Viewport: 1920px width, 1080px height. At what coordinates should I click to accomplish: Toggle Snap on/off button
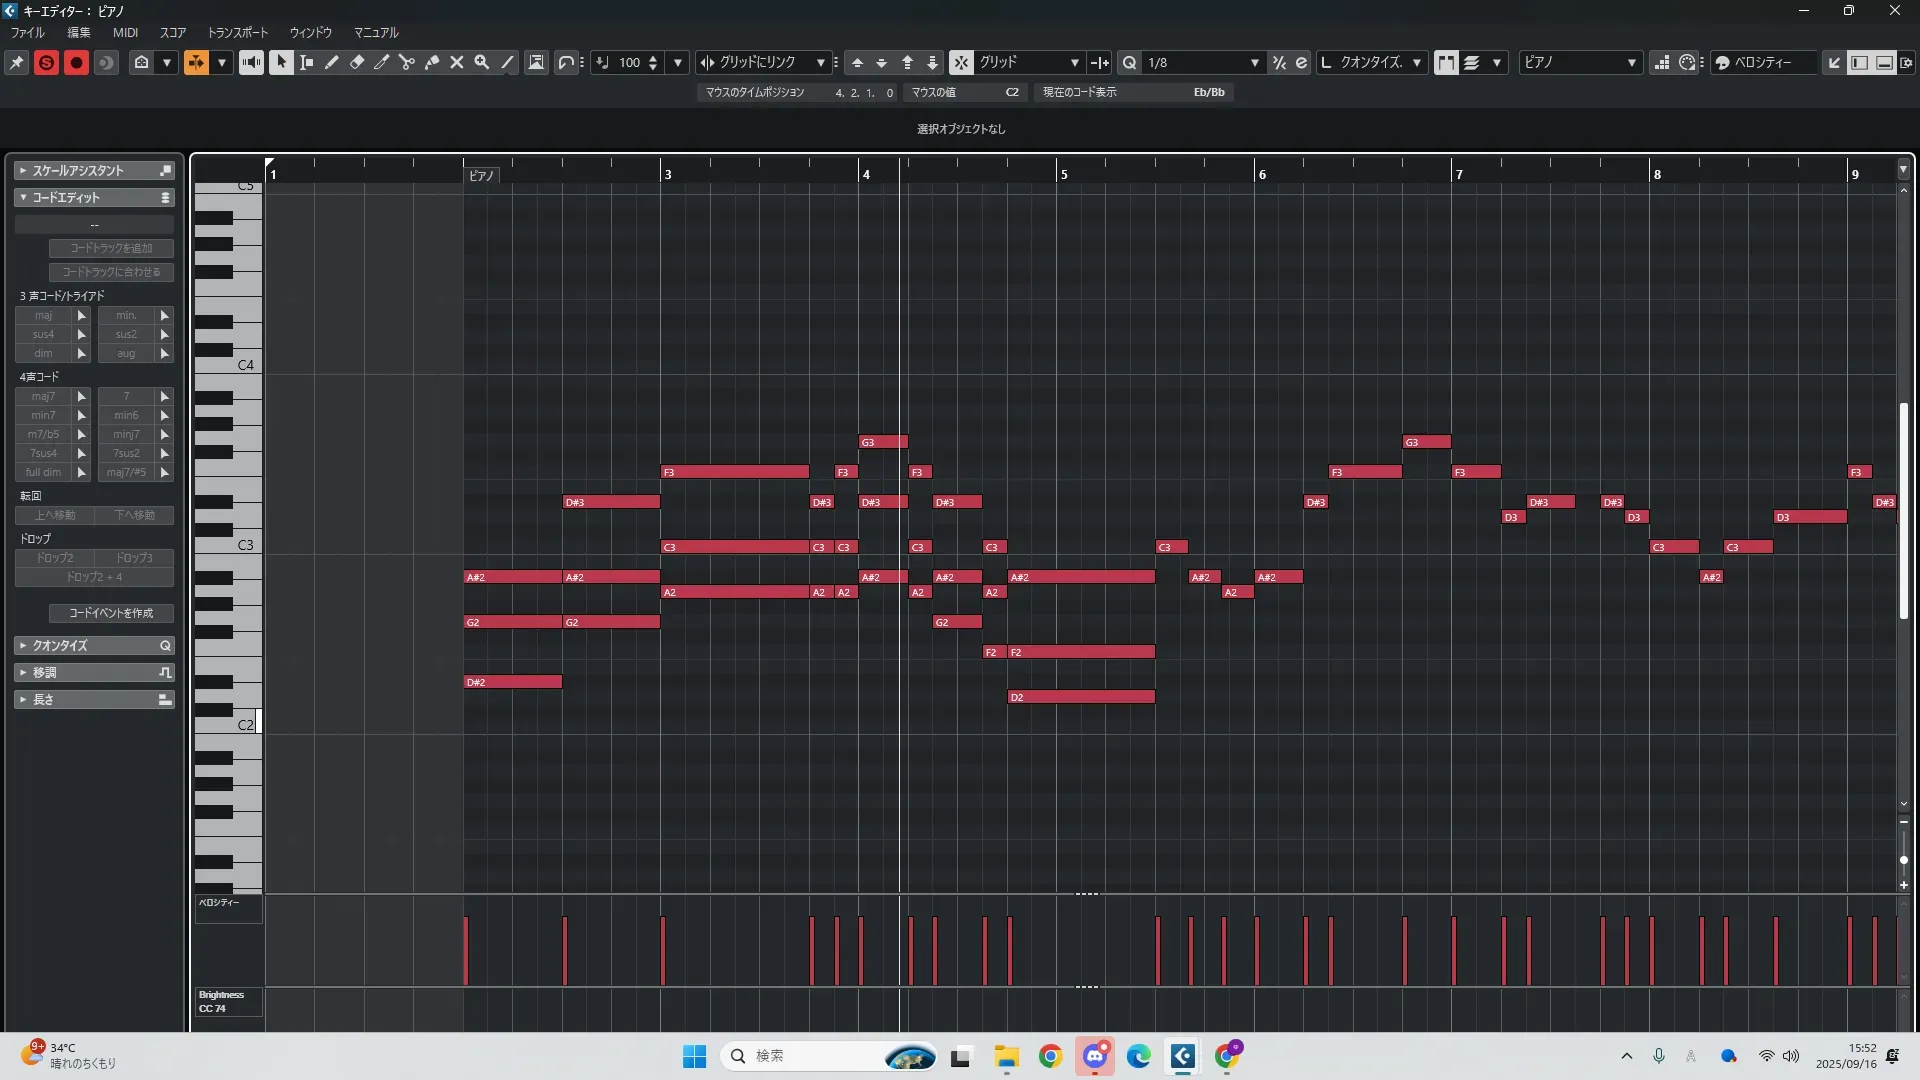tap(960, 62)
